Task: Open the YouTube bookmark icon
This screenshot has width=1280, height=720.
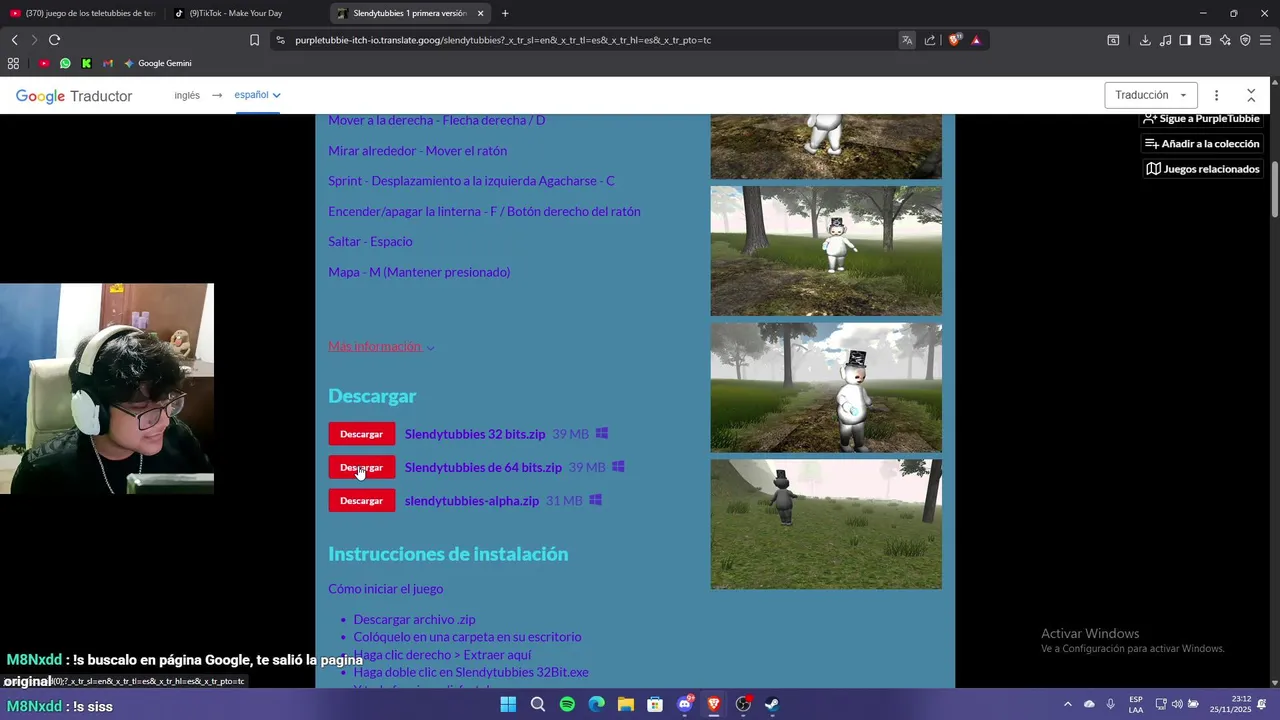Action: 44,63
